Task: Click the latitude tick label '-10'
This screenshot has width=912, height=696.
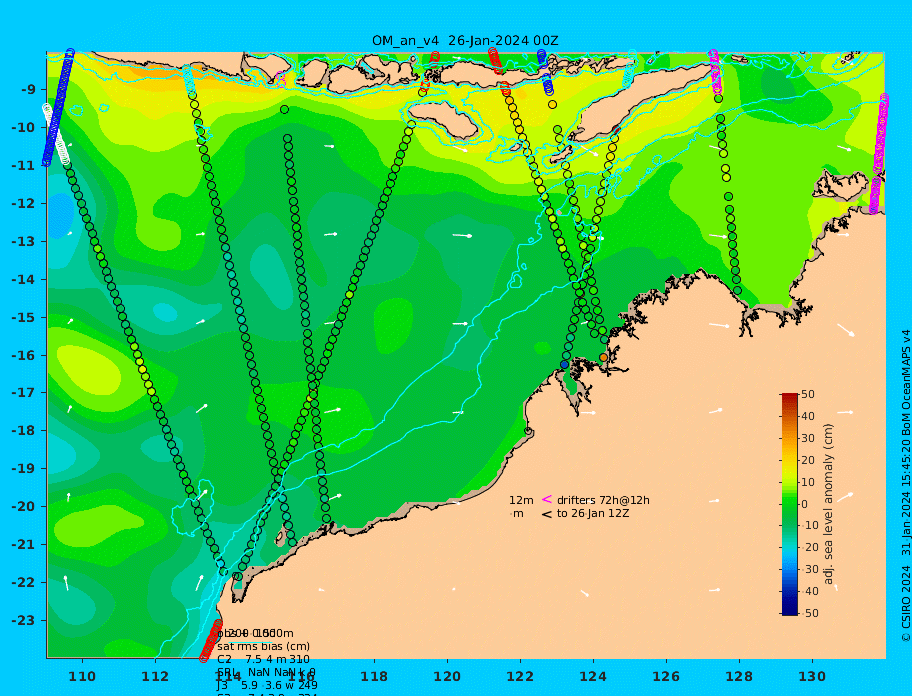Action: click(23, 127)
